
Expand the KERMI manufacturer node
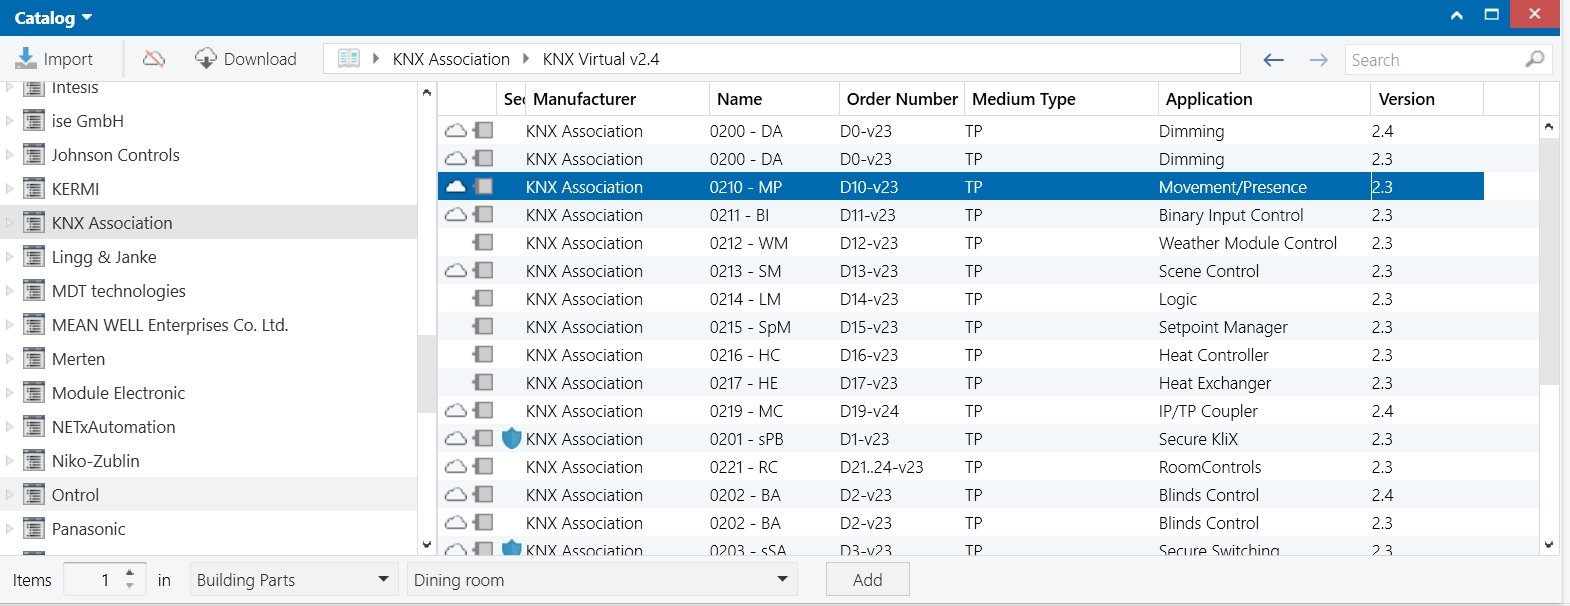click(x=10, y=189)
